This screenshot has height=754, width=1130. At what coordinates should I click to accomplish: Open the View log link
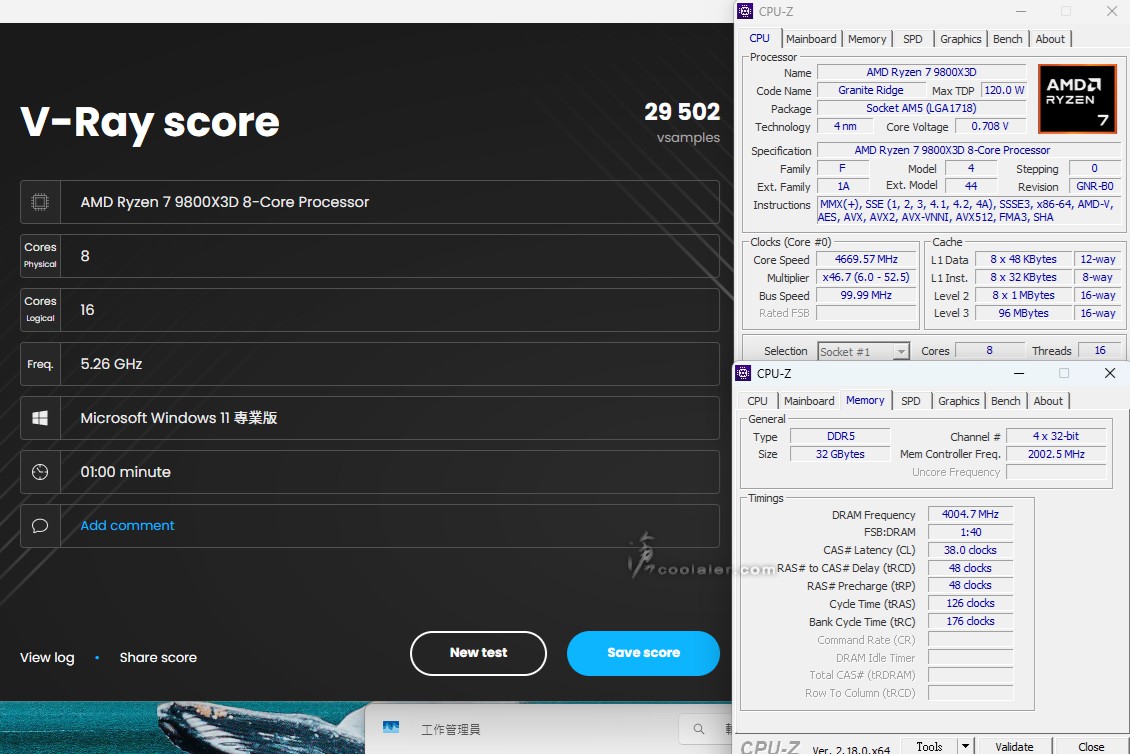(x=47, y=658)
